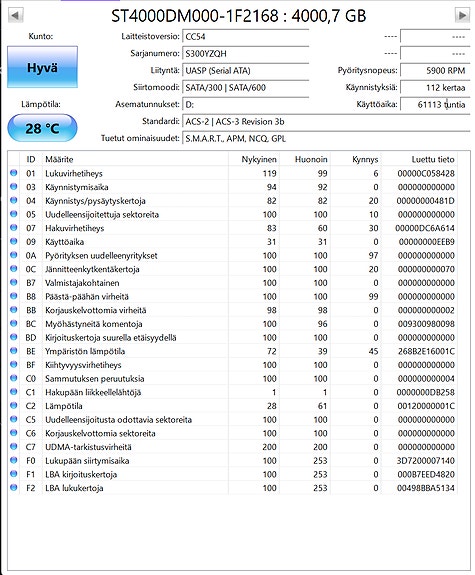Select the status dot for Ympäristön lämpötila

point(14,351)
